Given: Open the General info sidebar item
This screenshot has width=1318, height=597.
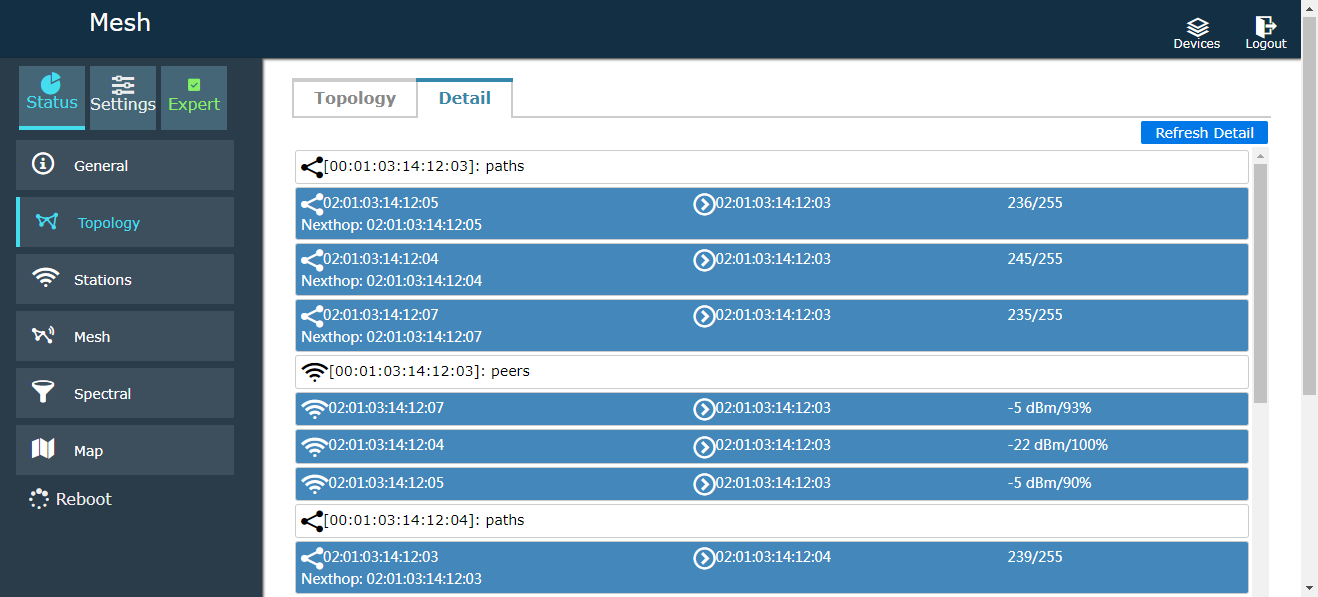Looking at the screenshot, I should pos(125,165).
